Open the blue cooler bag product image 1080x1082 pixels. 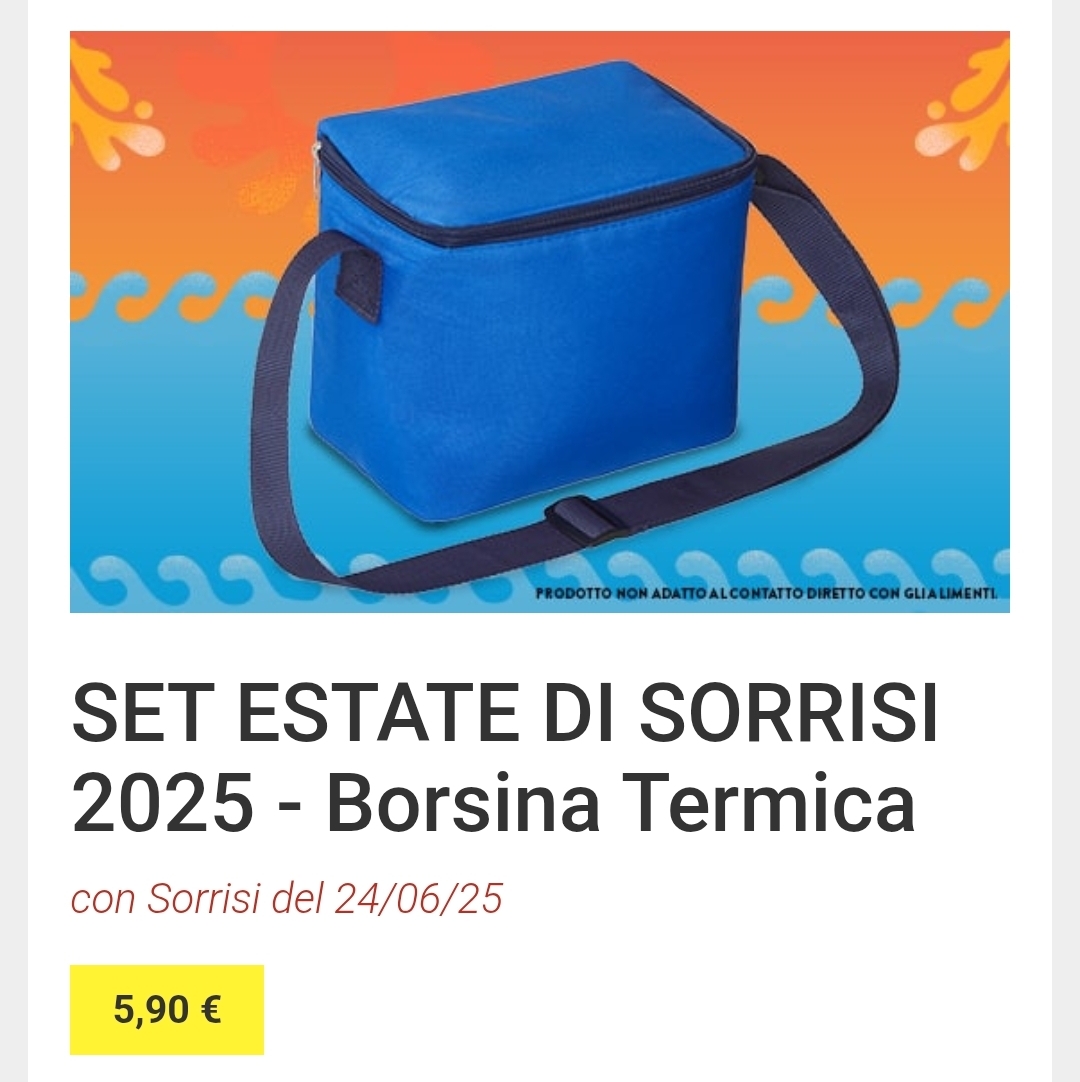click(x=540, y=322)
